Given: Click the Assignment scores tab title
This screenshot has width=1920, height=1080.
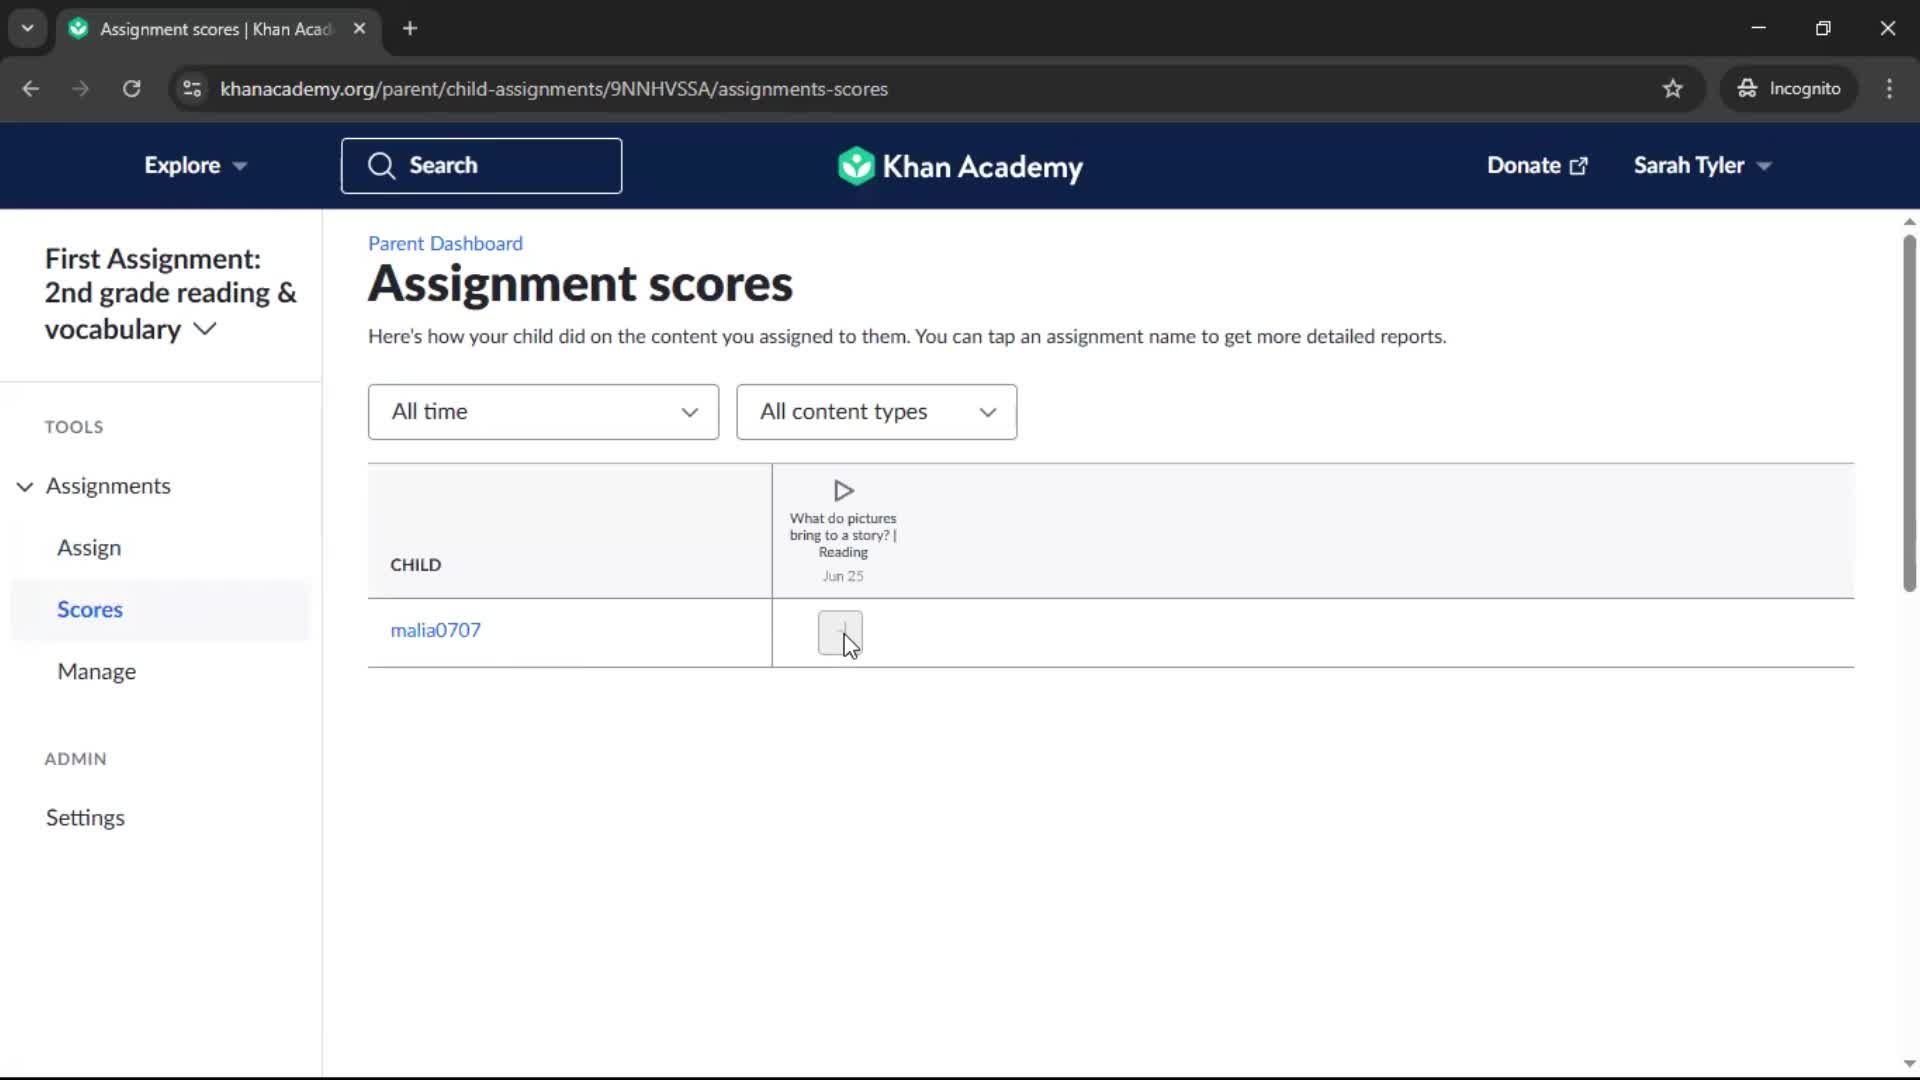Looking at the screenshot, I should coord(215,29).
